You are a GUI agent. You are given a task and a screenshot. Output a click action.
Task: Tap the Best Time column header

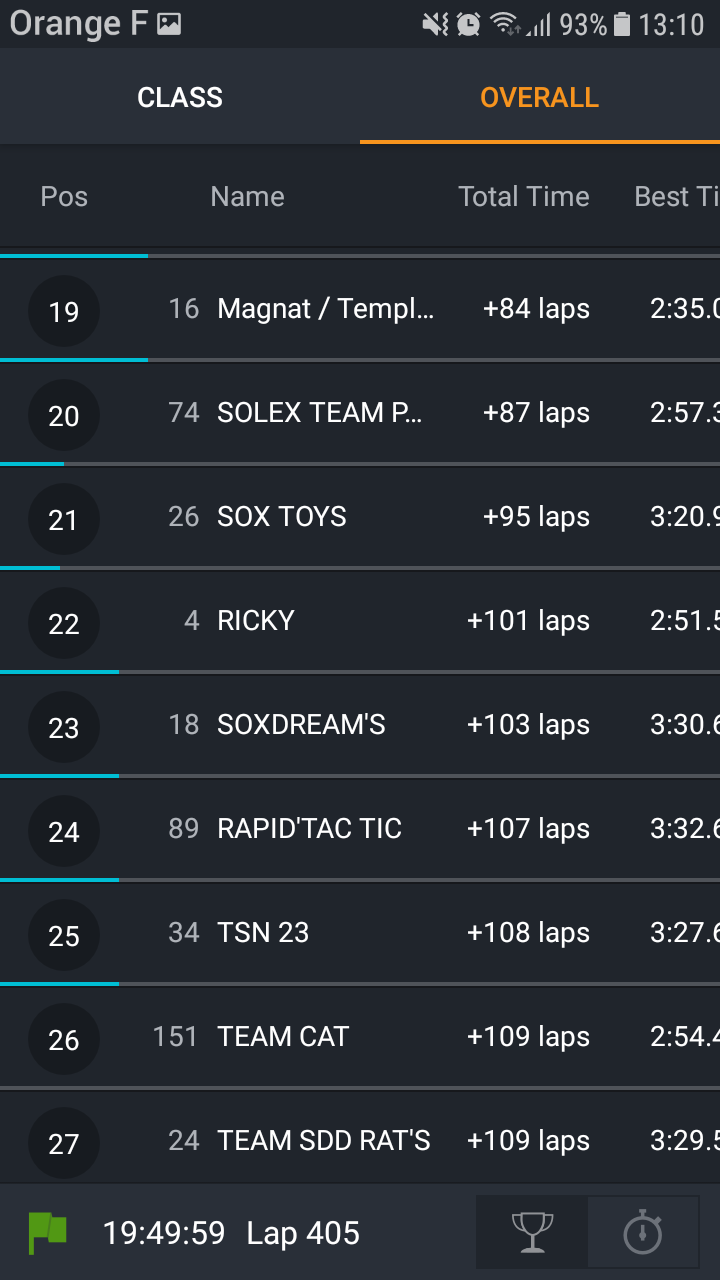(x=677, y=196)
